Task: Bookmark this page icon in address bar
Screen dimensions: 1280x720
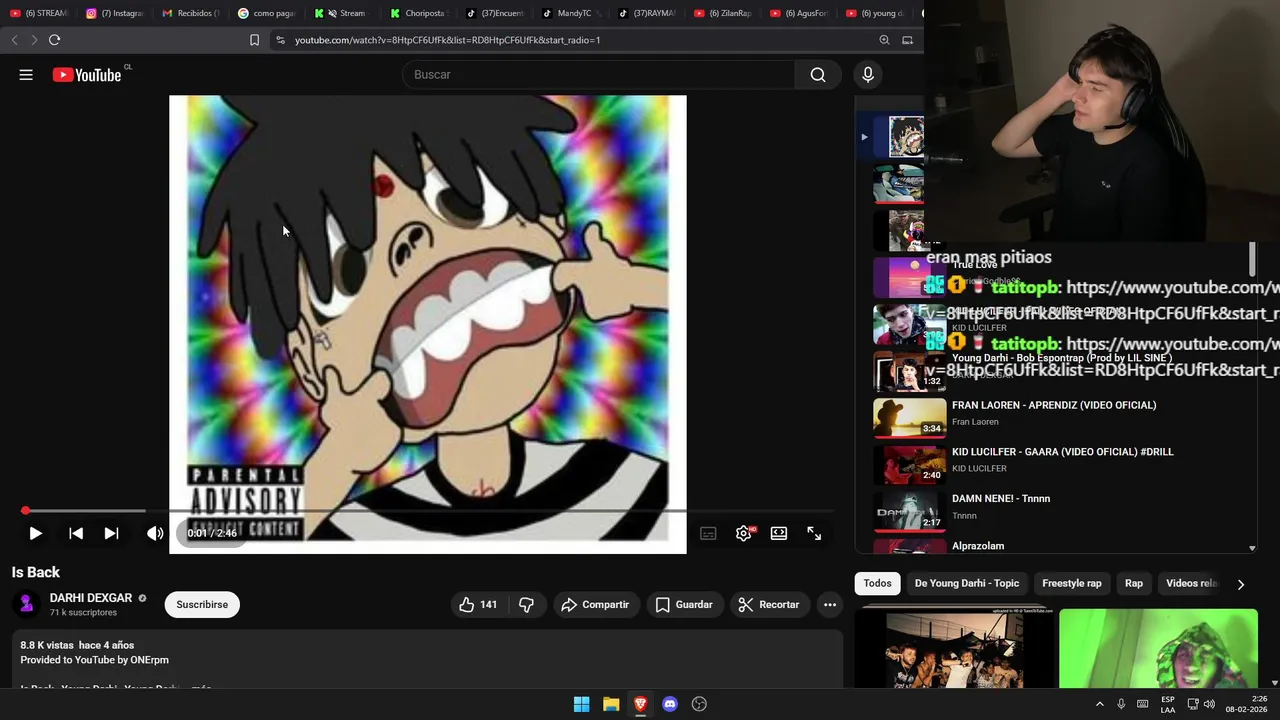Action: point(254,40)
